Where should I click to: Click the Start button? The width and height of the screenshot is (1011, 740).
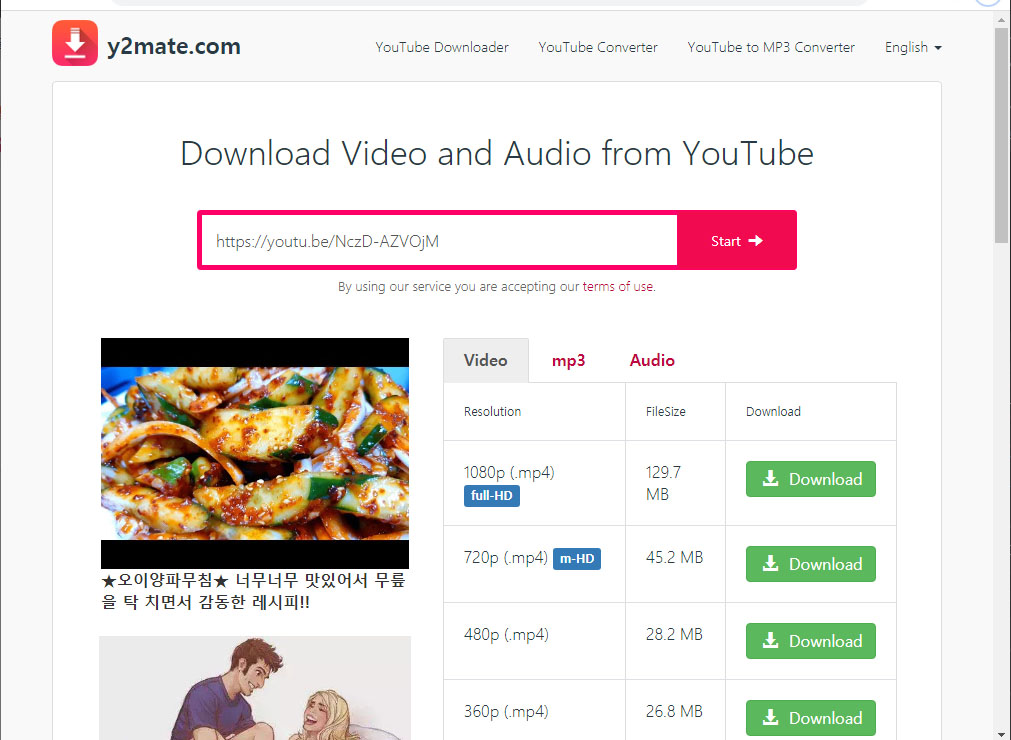(736, 240)
